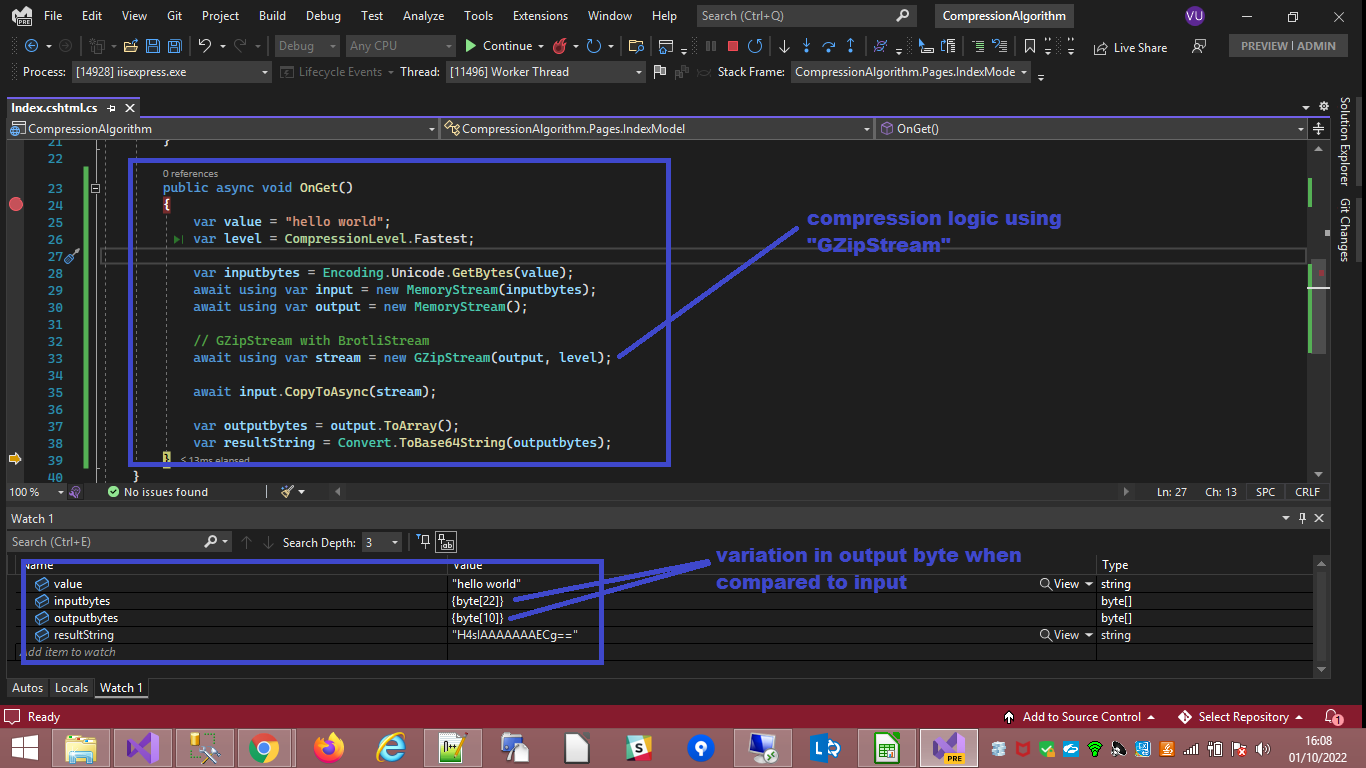Click the Step Into arrow icon

coord(806,46)
